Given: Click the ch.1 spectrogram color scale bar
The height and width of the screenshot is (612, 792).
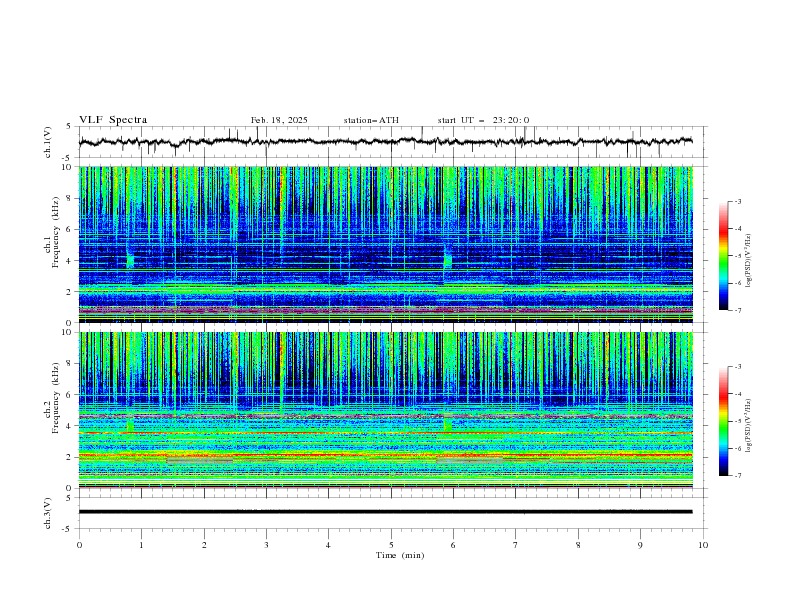Looking at the screenshot, I should (x=723, y=255).
